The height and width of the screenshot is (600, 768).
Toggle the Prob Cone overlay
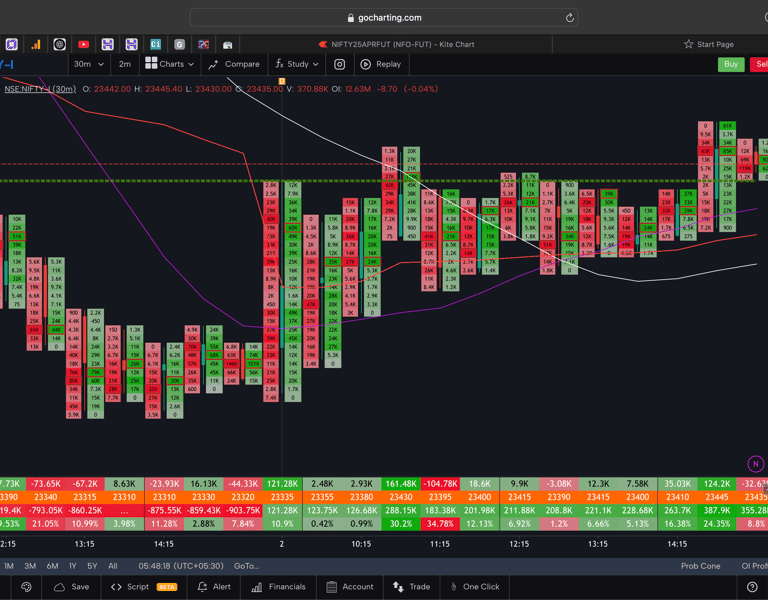[700, 566]
